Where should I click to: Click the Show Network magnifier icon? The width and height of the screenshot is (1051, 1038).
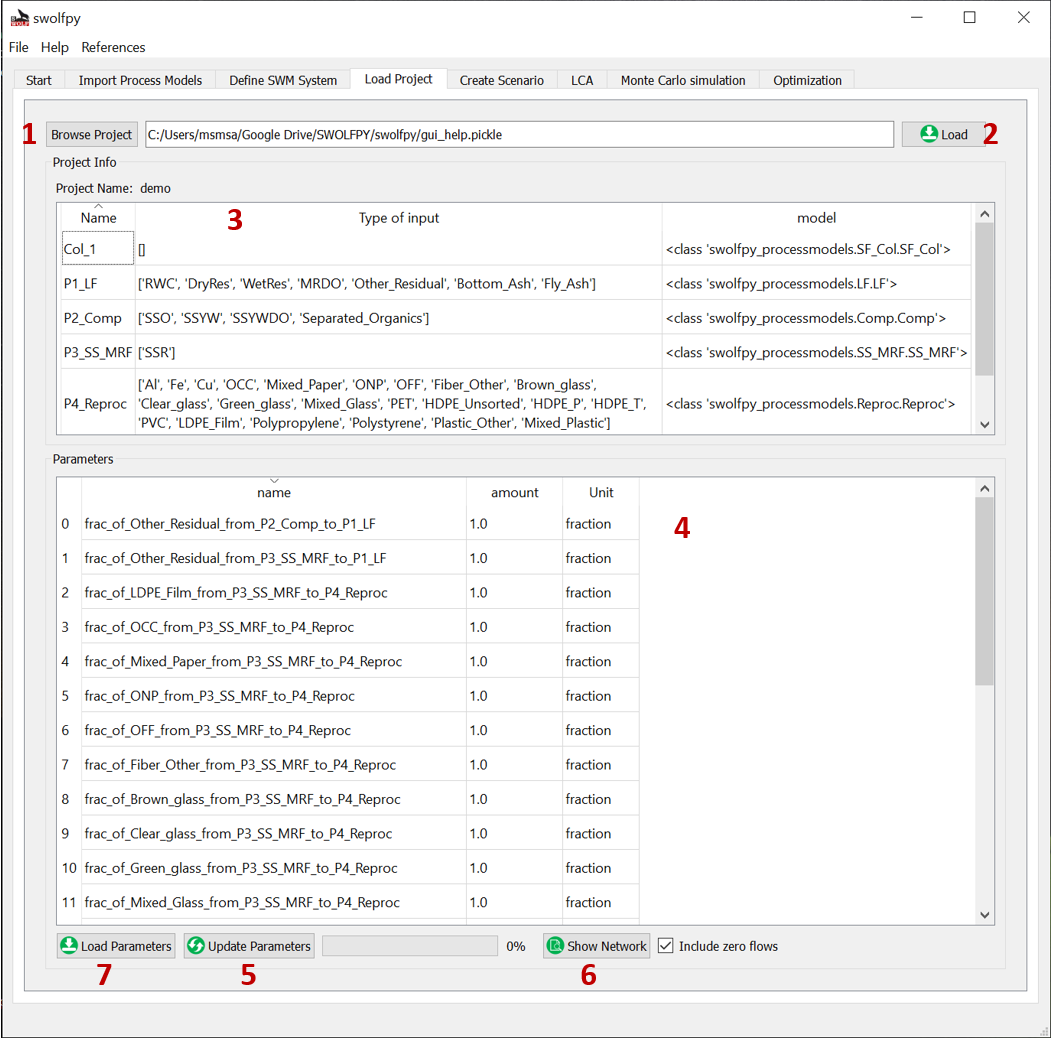(x=555, y=946)
